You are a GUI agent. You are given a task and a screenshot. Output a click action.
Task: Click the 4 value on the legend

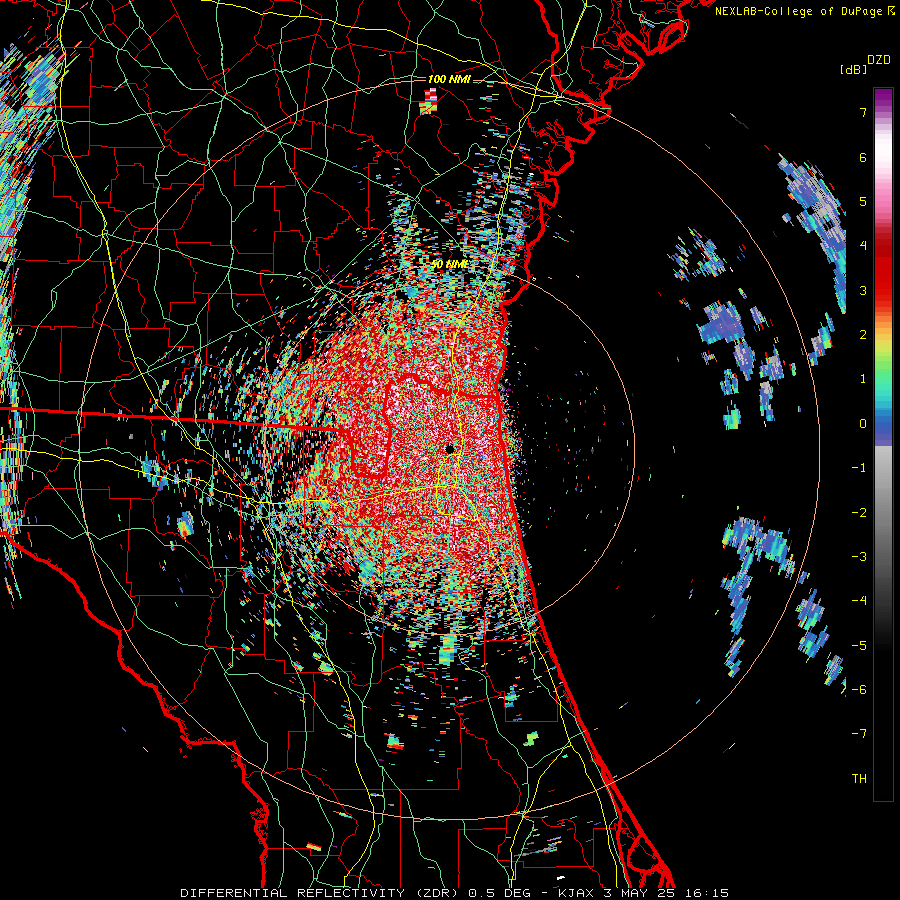tap(863, 246)
